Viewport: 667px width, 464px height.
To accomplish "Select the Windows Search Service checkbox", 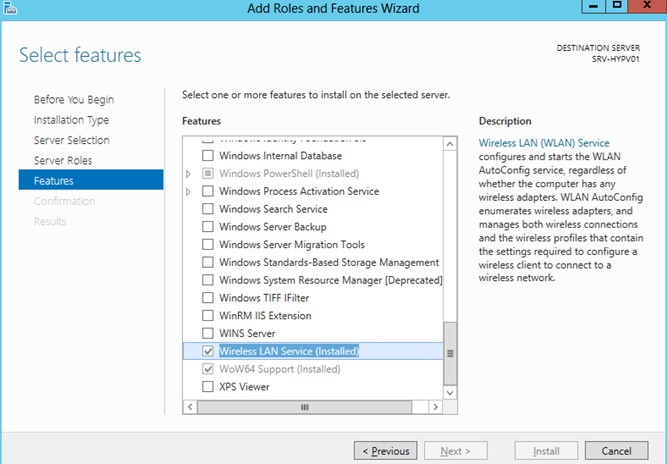I will 208,209.
